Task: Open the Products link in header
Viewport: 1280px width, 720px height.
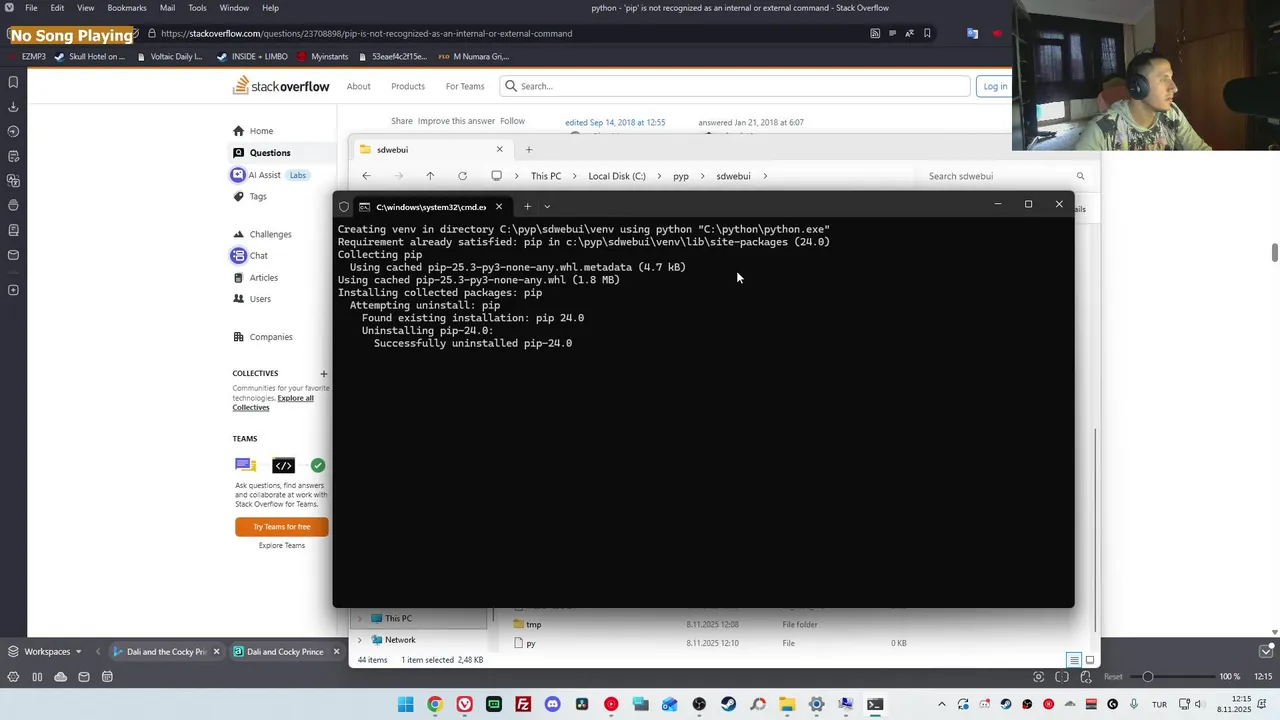Action: (408, 87)
